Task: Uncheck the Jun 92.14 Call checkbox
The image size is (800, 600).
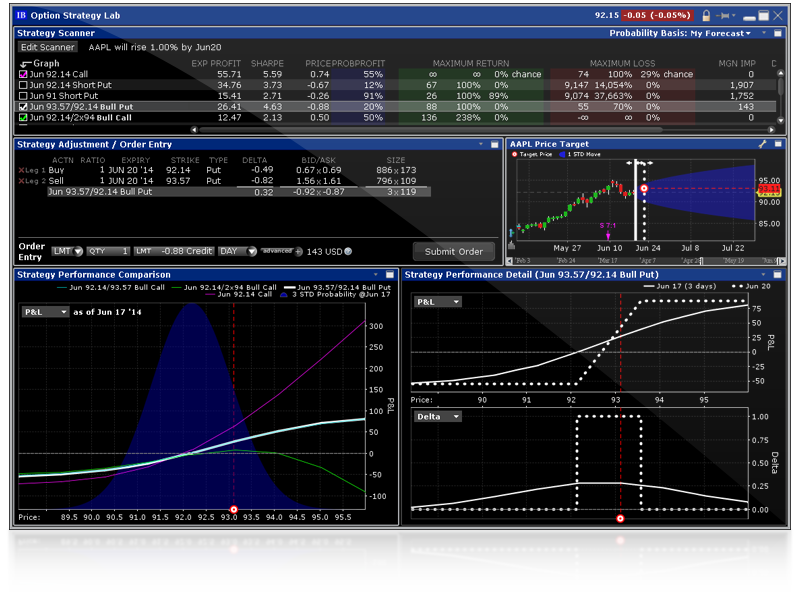Action: (22, 74)
